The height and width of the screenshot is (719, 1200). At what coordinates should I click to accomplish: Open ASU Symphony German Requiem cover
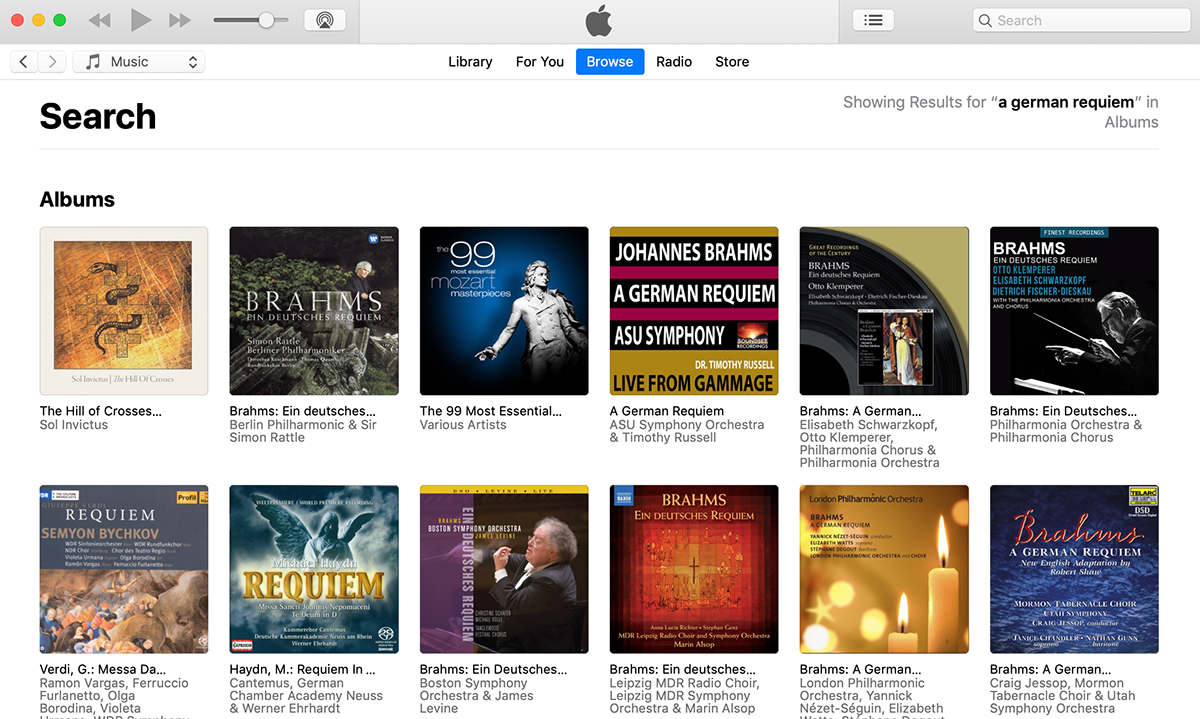(694, 311)
